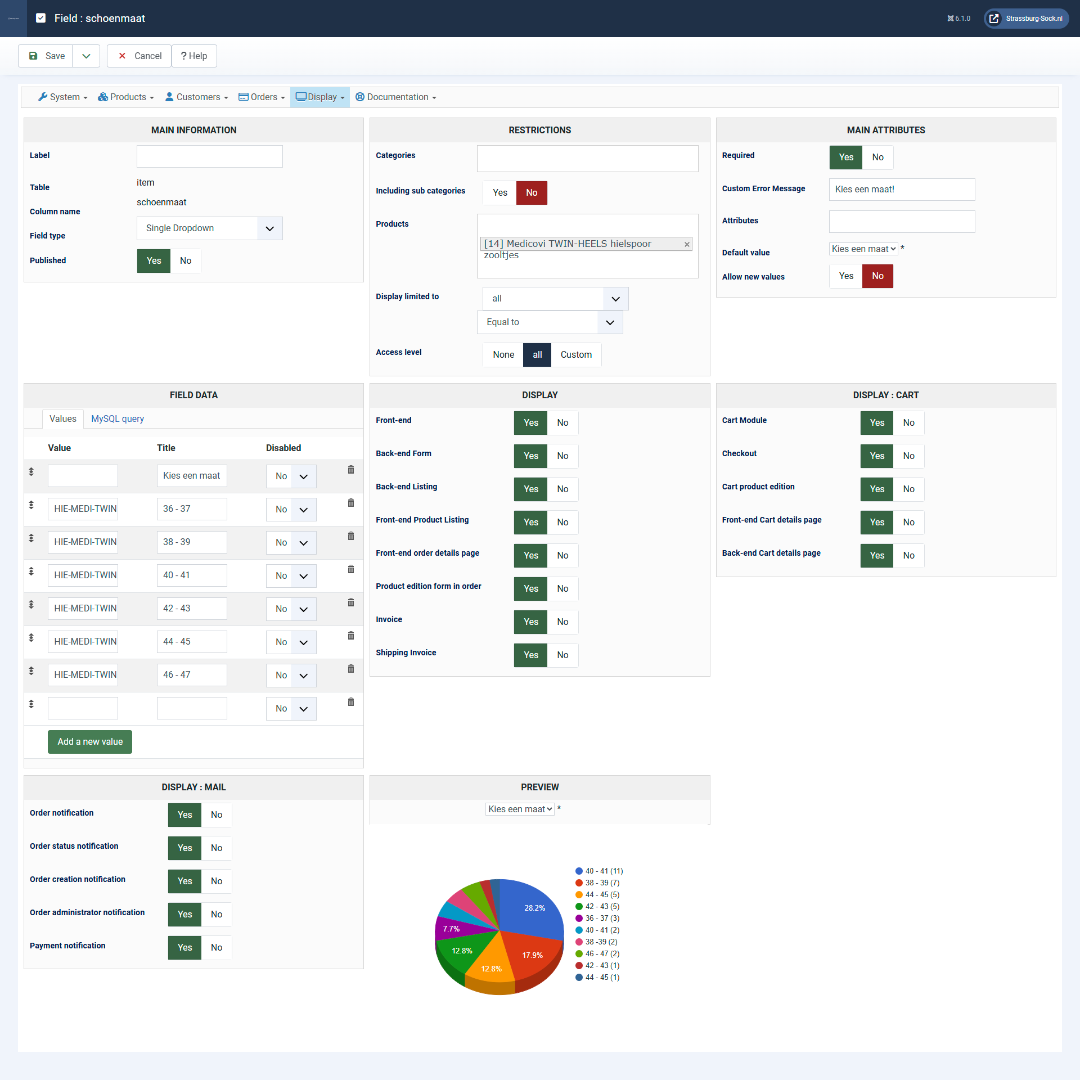Click the Label input field
The width and height of the screenshot is (1080, 1080).
point(209,156)
